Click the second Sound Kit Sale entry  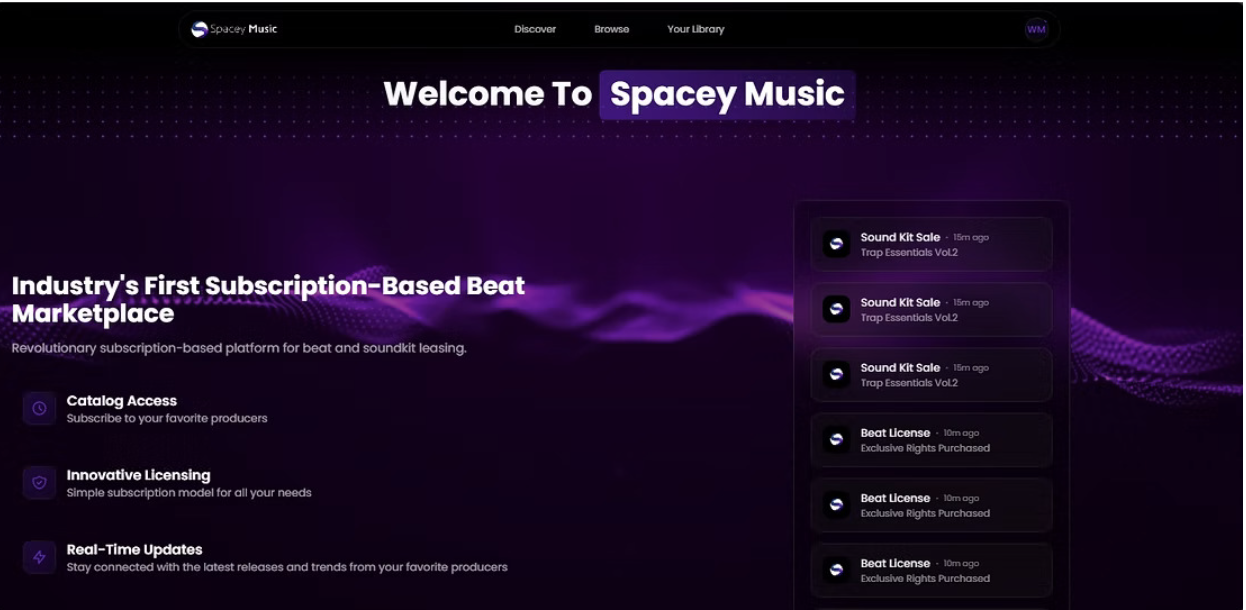[930, 309]
